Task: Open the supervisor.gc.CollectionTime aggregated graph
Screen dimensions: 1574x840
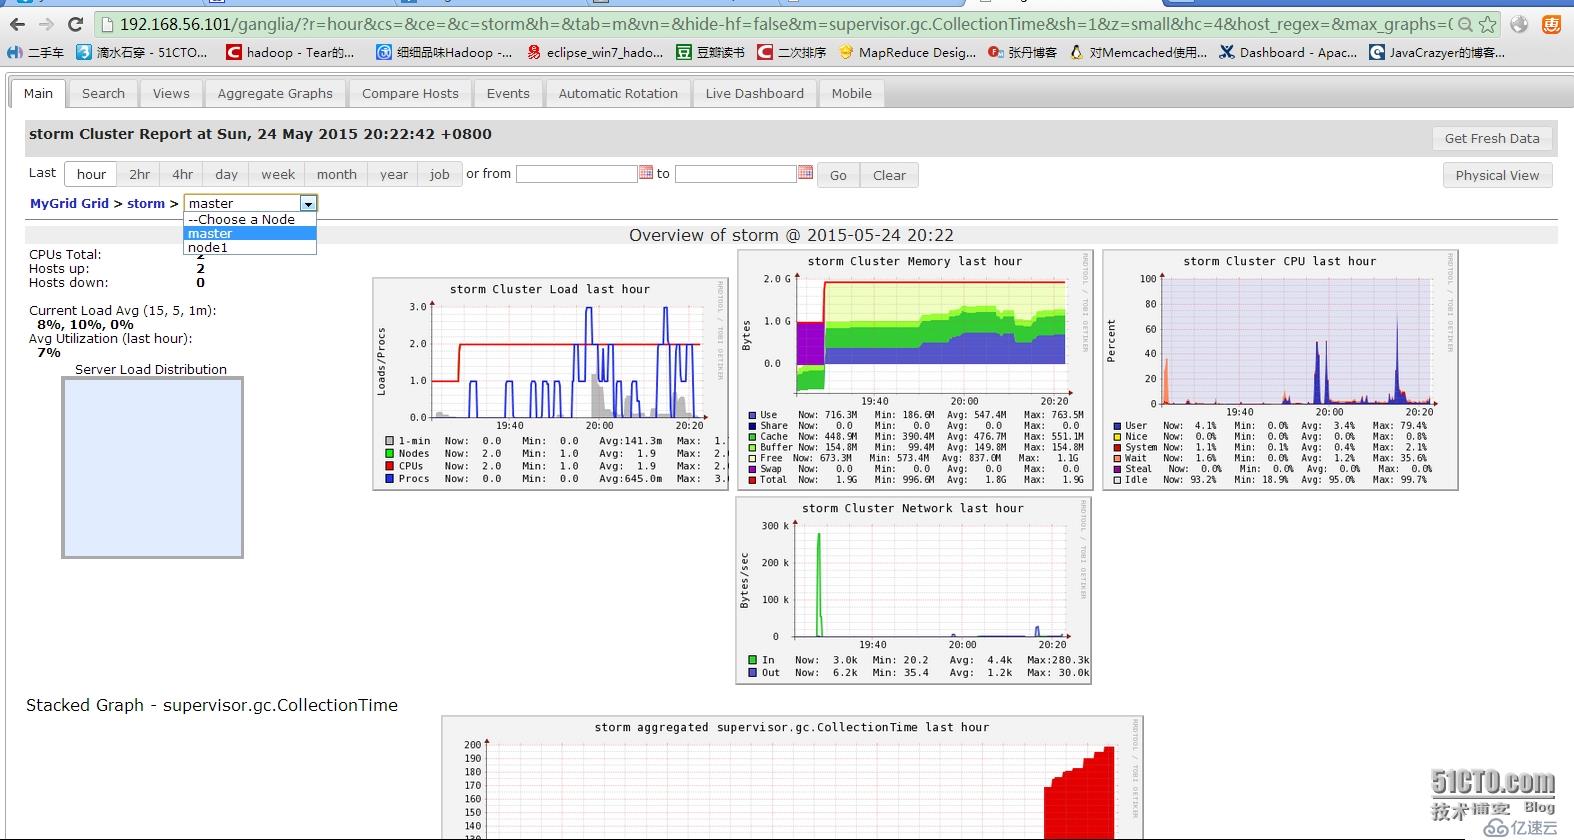Action: [x=792, y=778]
